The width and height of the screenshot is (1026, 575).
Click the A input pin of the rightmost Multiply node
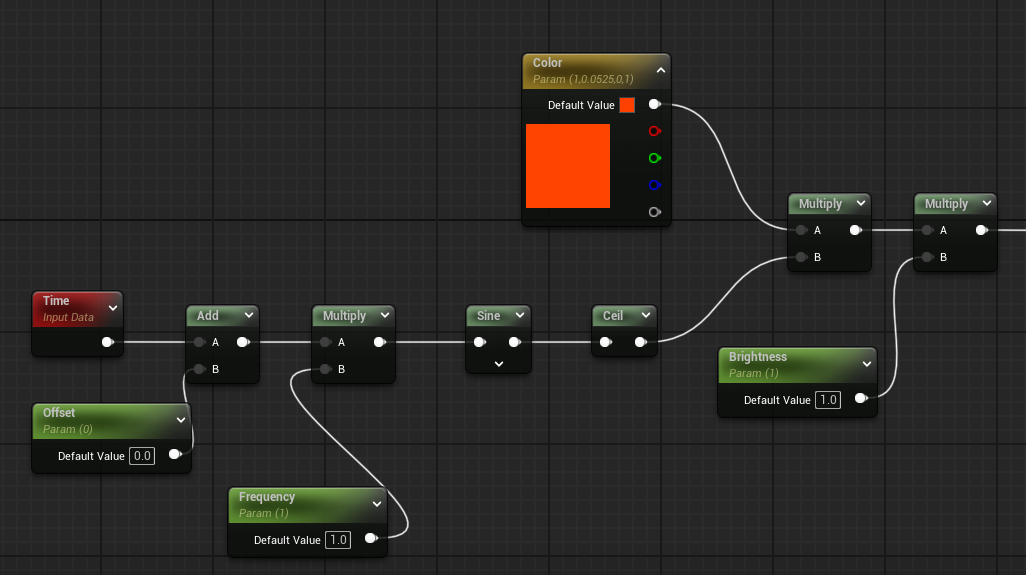pos(927,230)
